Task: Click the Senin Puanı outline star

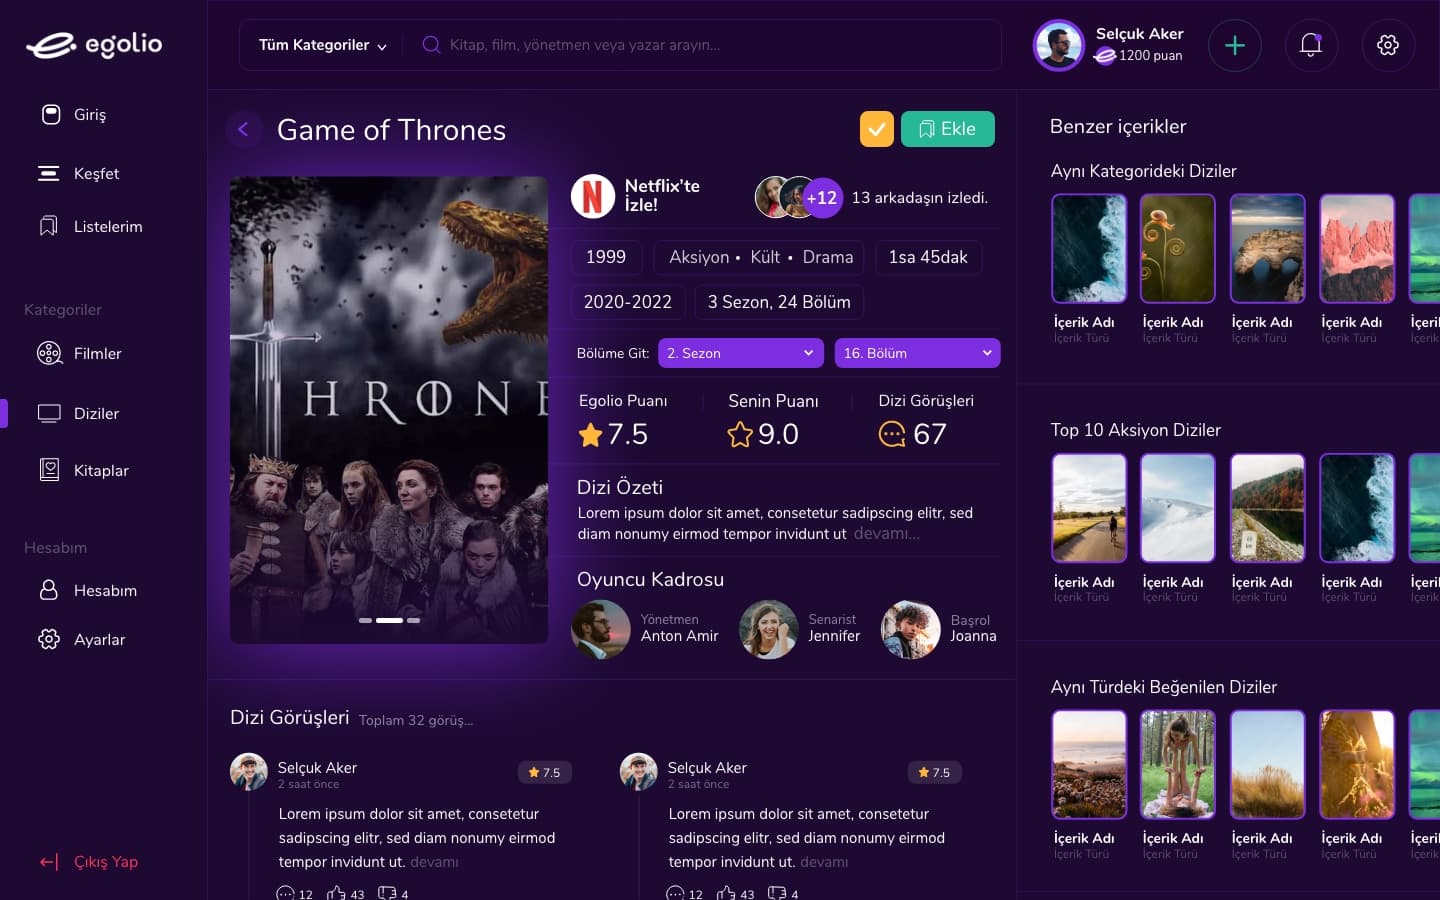Action: pos(740,435)
